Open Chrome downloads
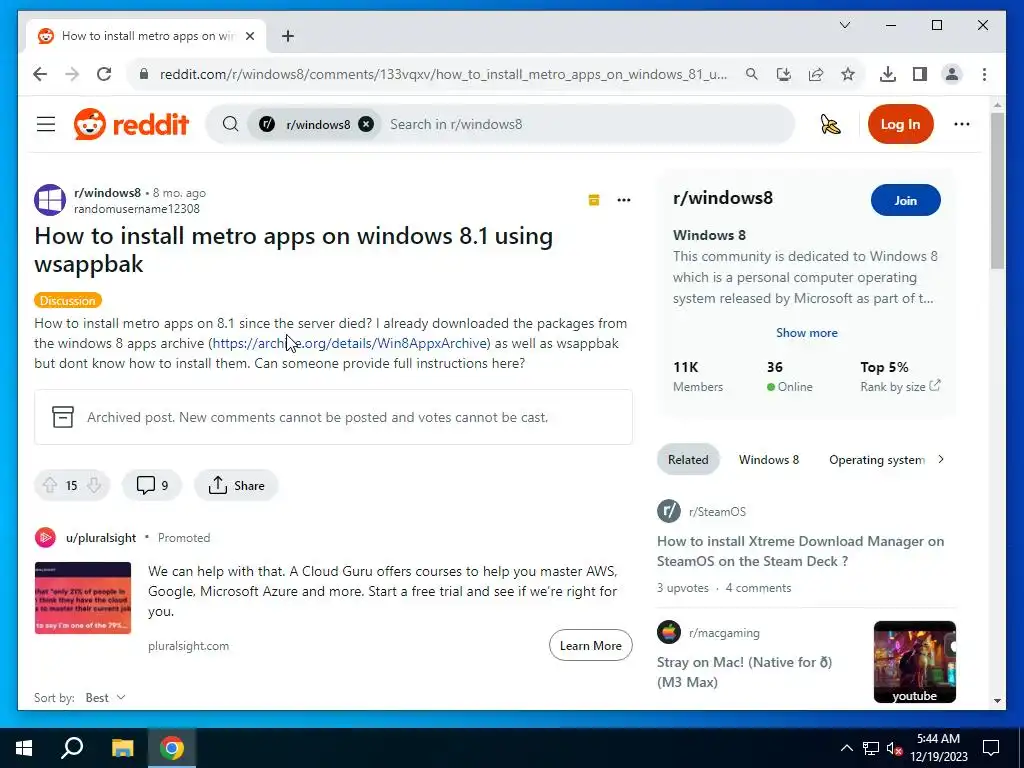Screen dimensions: 1024x768 (888, 74)
